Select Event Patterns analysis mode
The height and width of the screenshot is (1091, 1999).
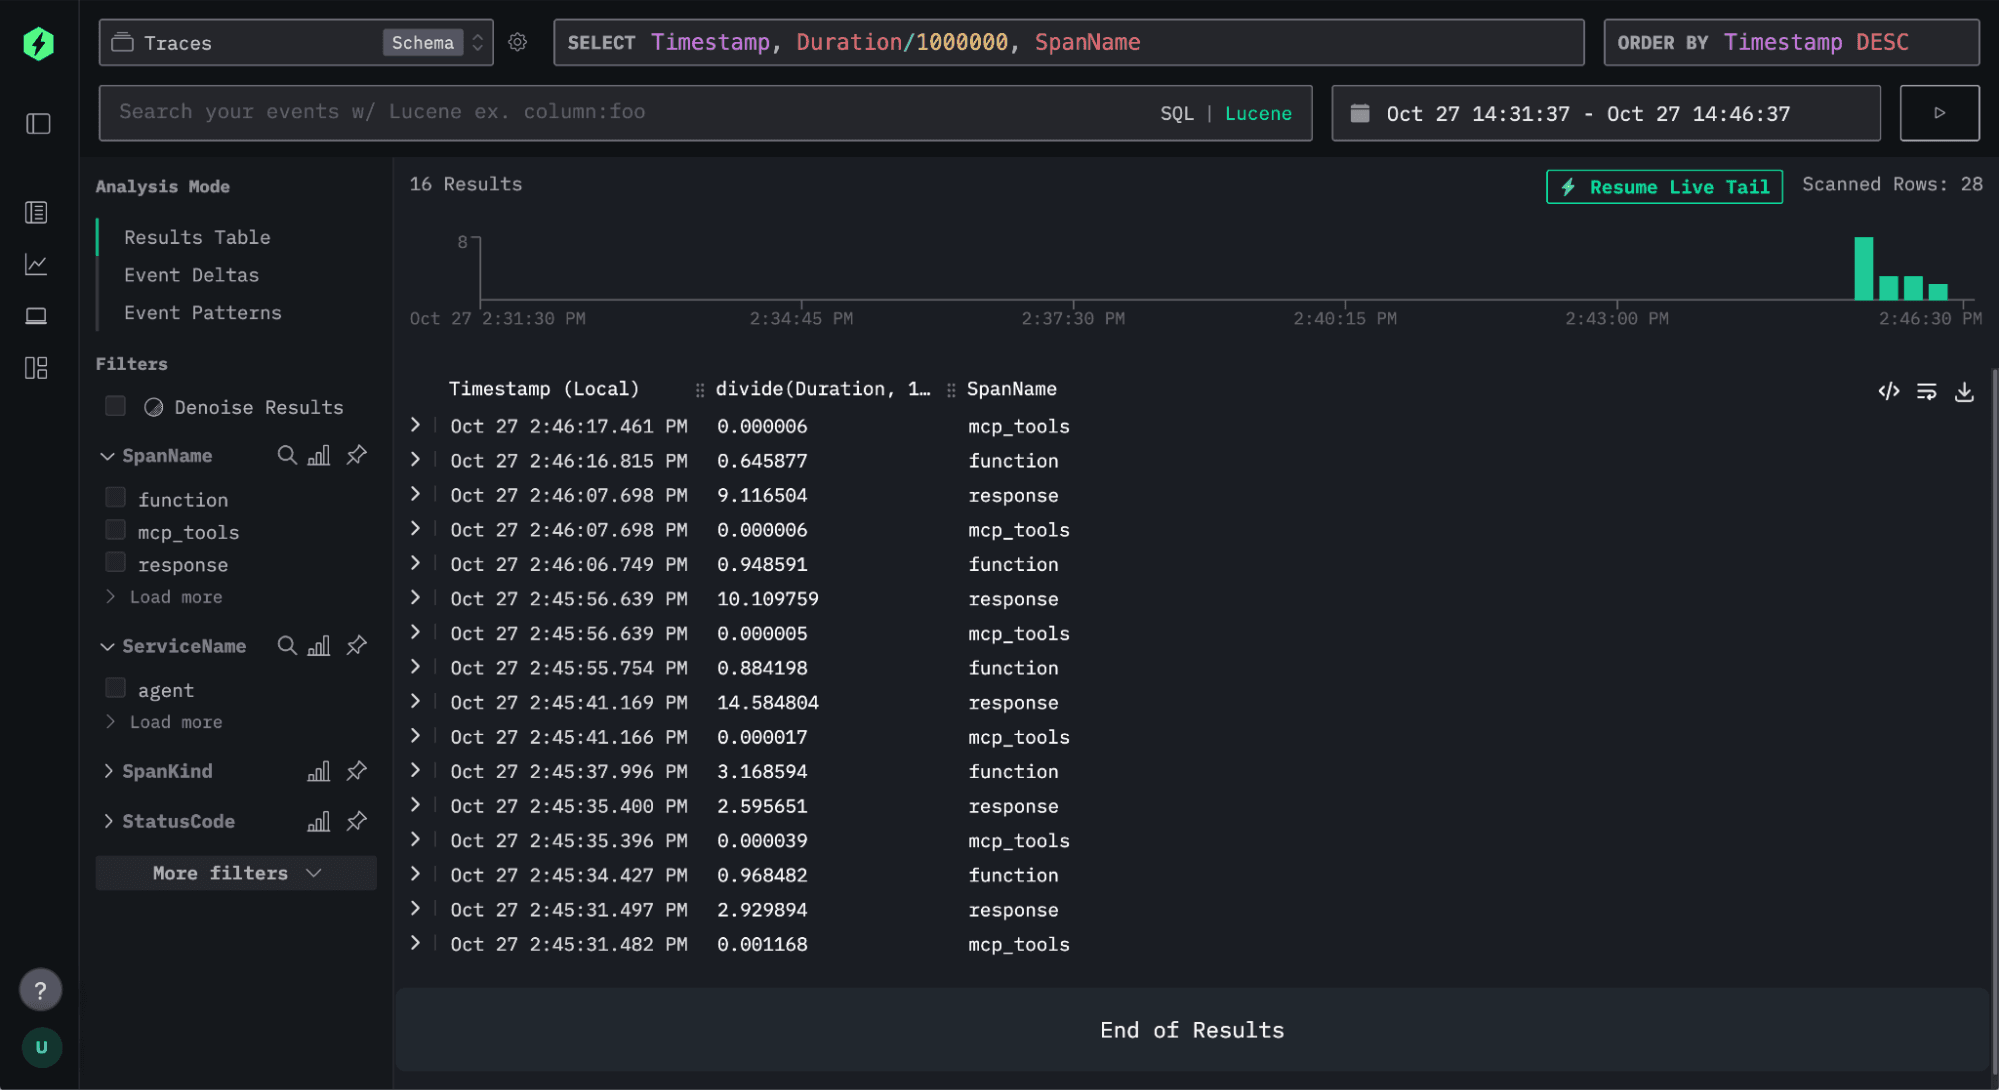coord(202,313)
